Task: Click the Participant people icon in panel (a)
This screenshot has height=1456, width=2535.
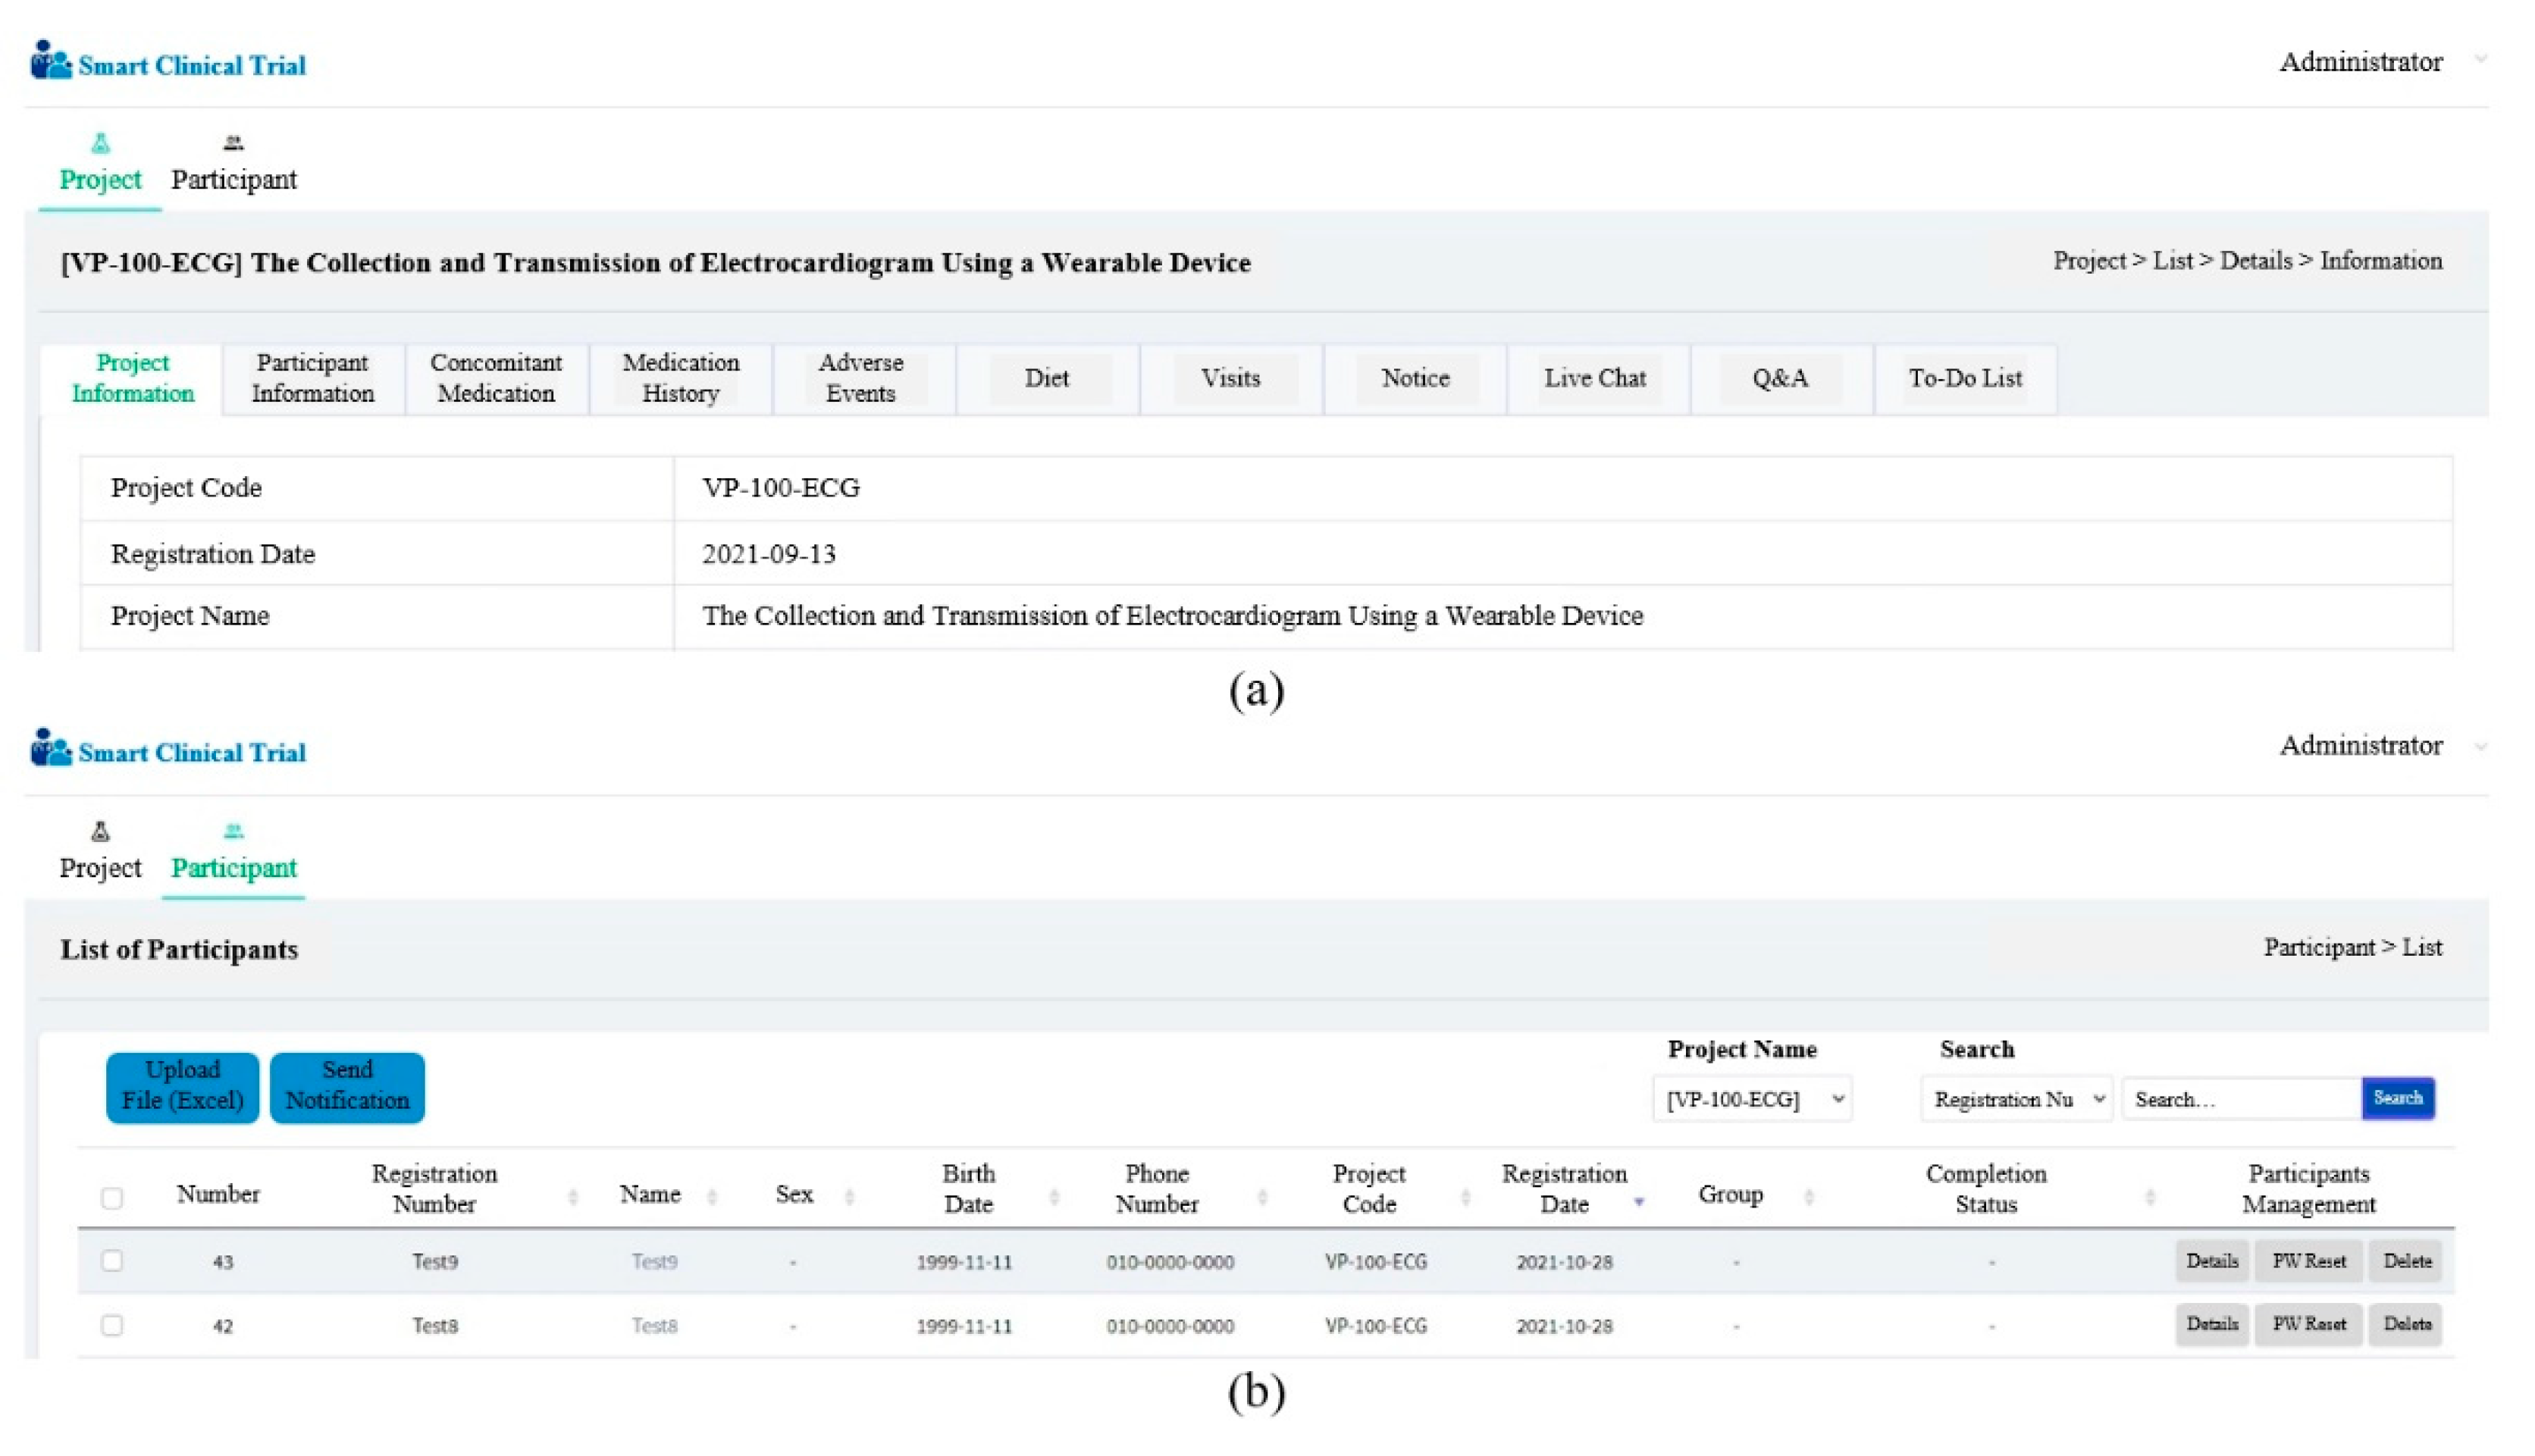Action: pyautogui.click(x=233, y=143)
